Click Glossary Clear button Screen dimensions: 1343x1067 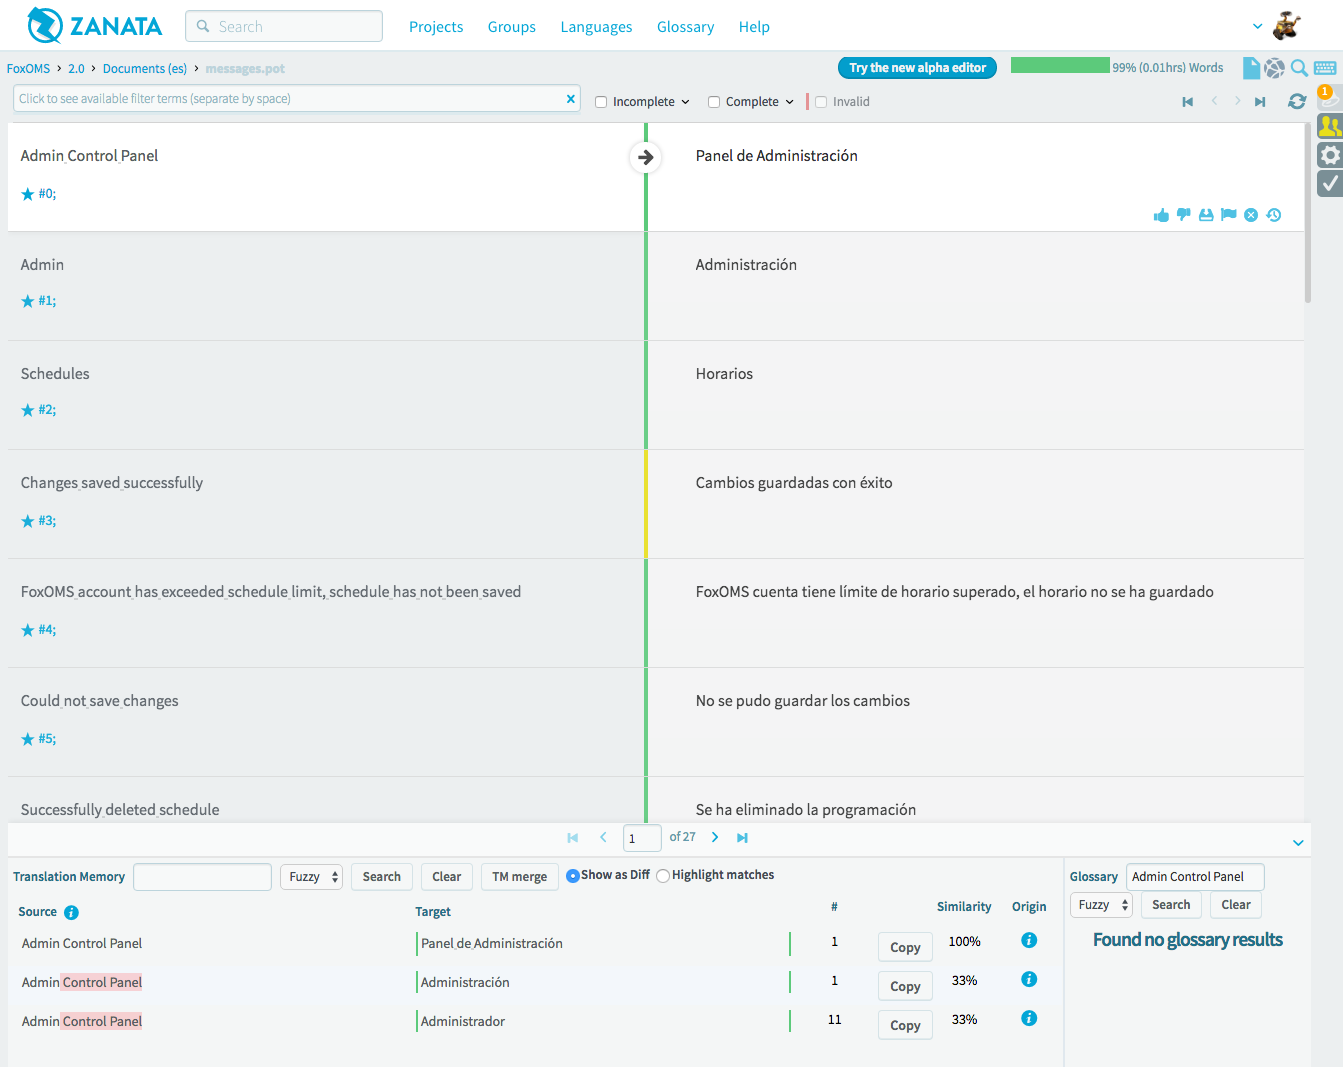coord(1236,905)
